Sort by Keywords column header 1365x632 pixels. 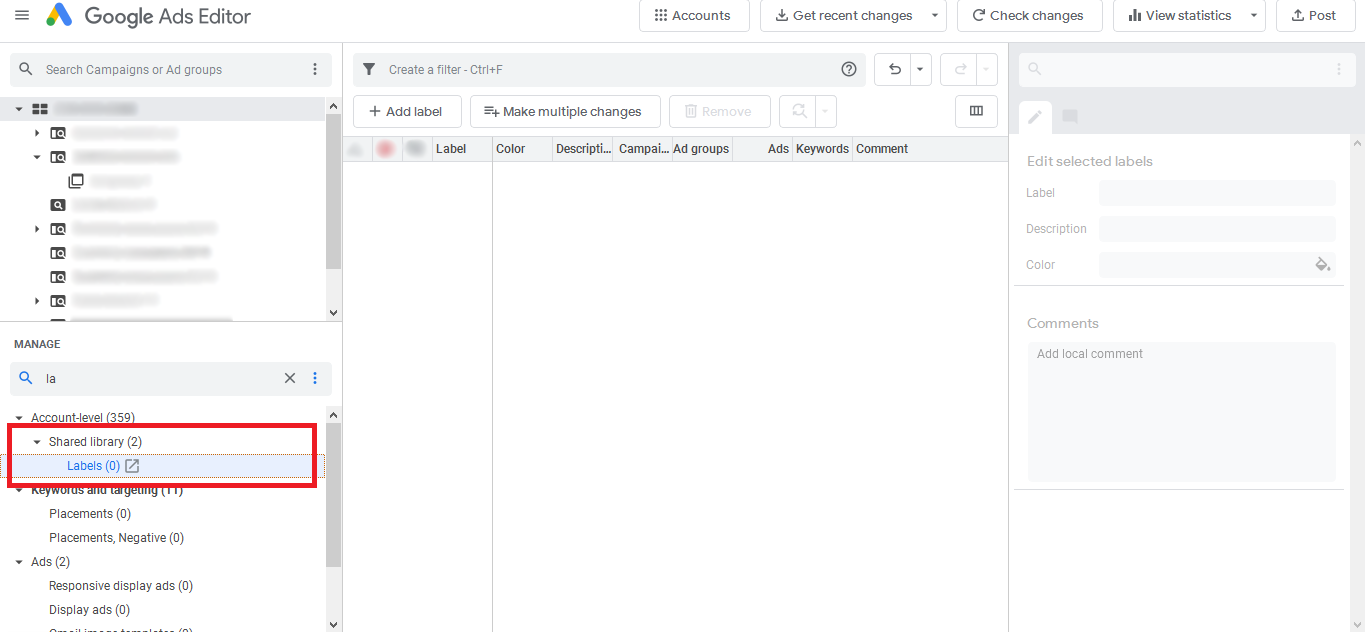point(822,149)
